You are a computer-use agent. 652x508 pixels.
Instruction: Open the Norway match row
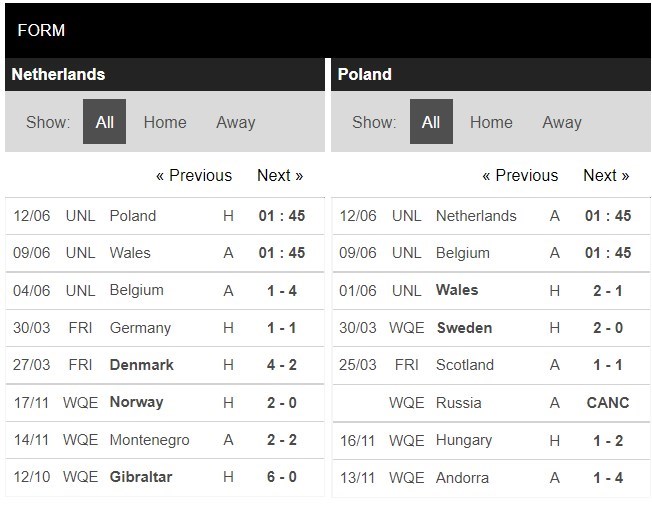coord(165,402)
